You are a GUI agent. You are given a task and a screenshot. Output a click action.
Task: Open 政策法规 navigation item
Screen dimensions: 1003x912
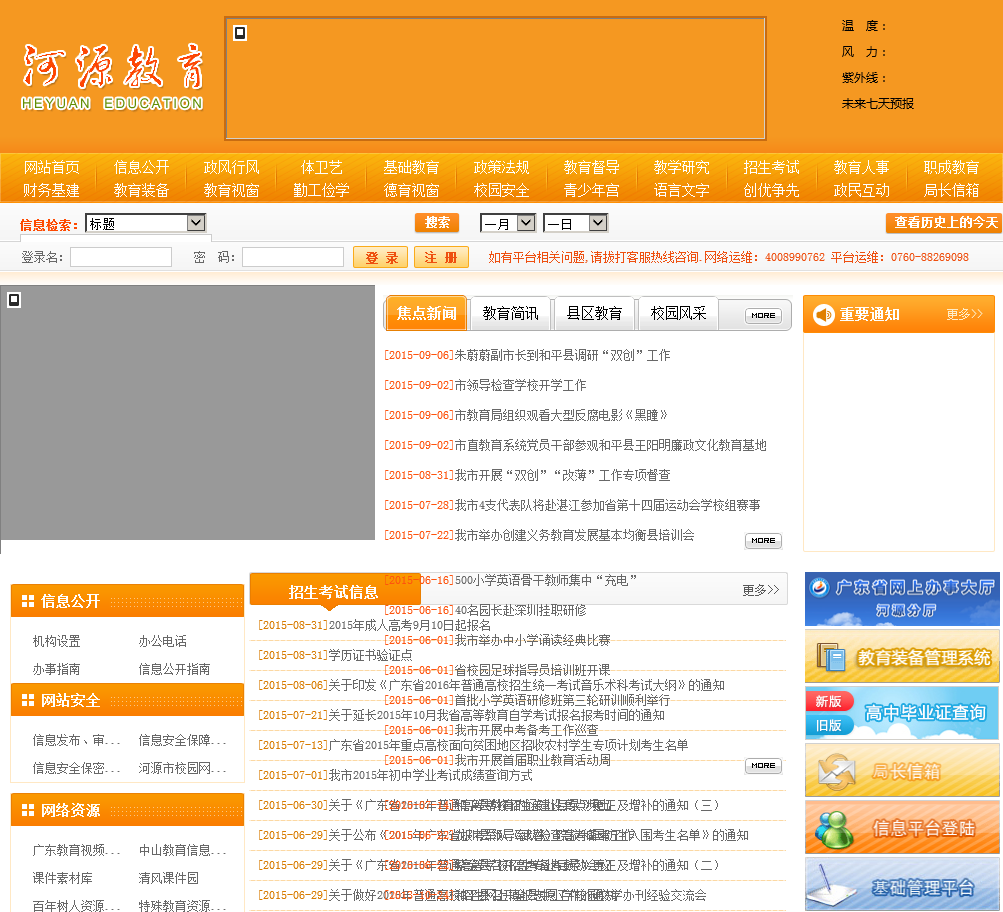point(502,168)
